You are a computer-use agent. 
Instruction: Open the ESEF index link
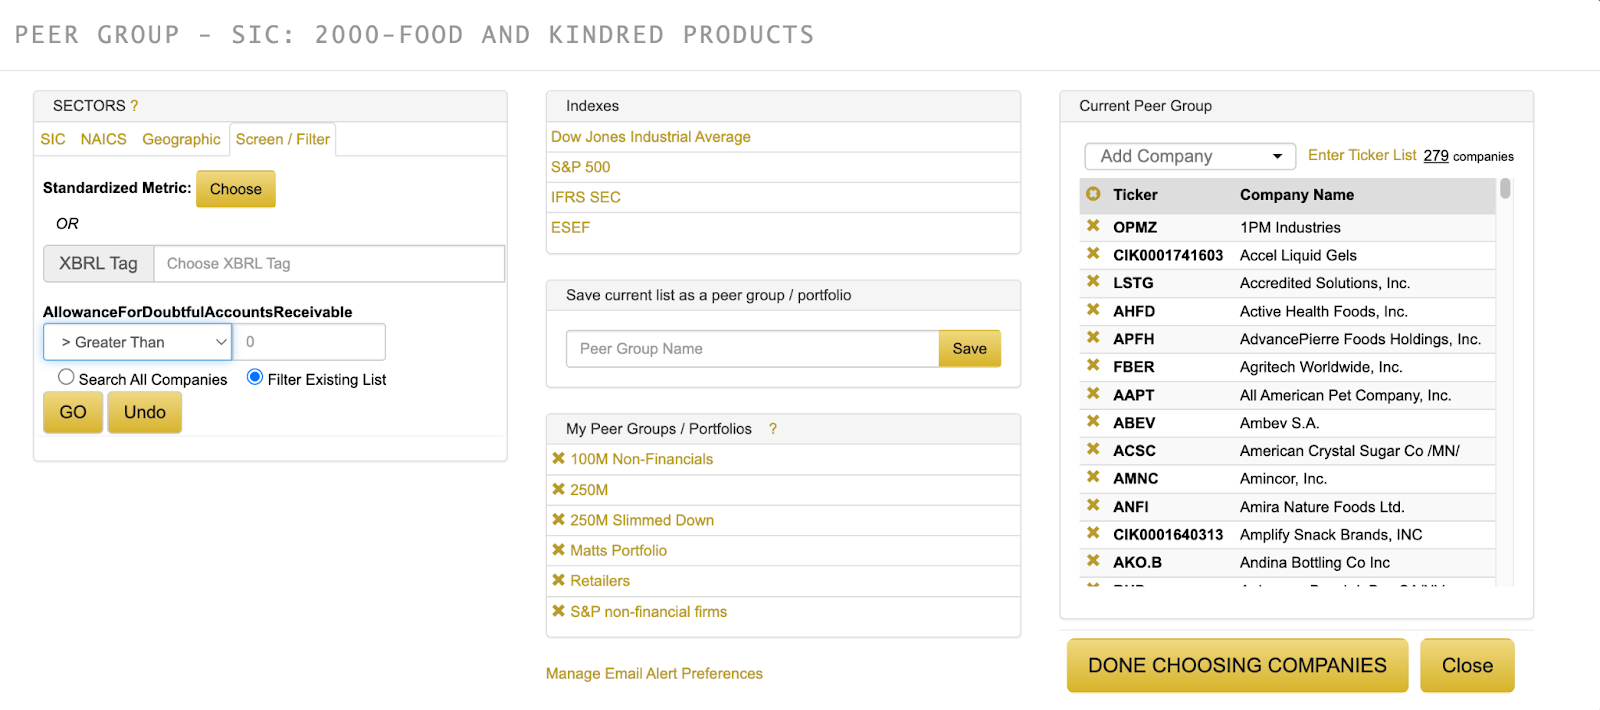coord(571,227)
